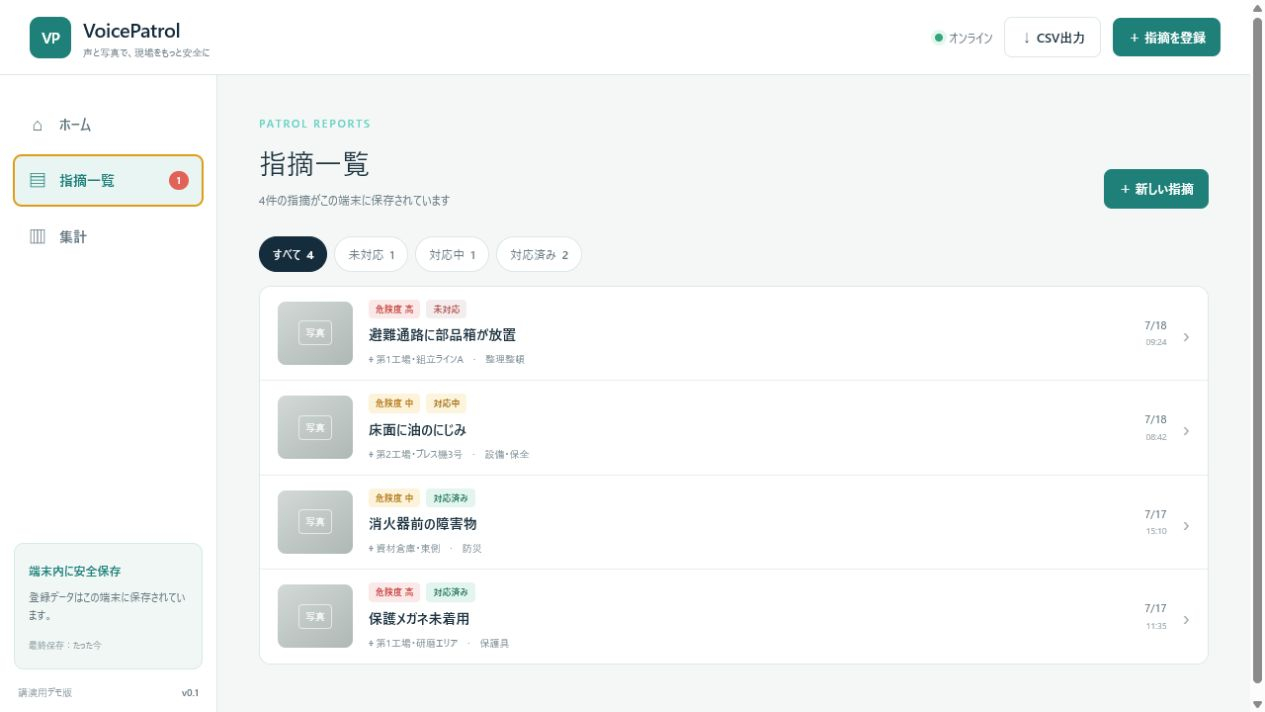Click the VoicePatrol brand name
Screen dimensions: 1265x712
132,31
